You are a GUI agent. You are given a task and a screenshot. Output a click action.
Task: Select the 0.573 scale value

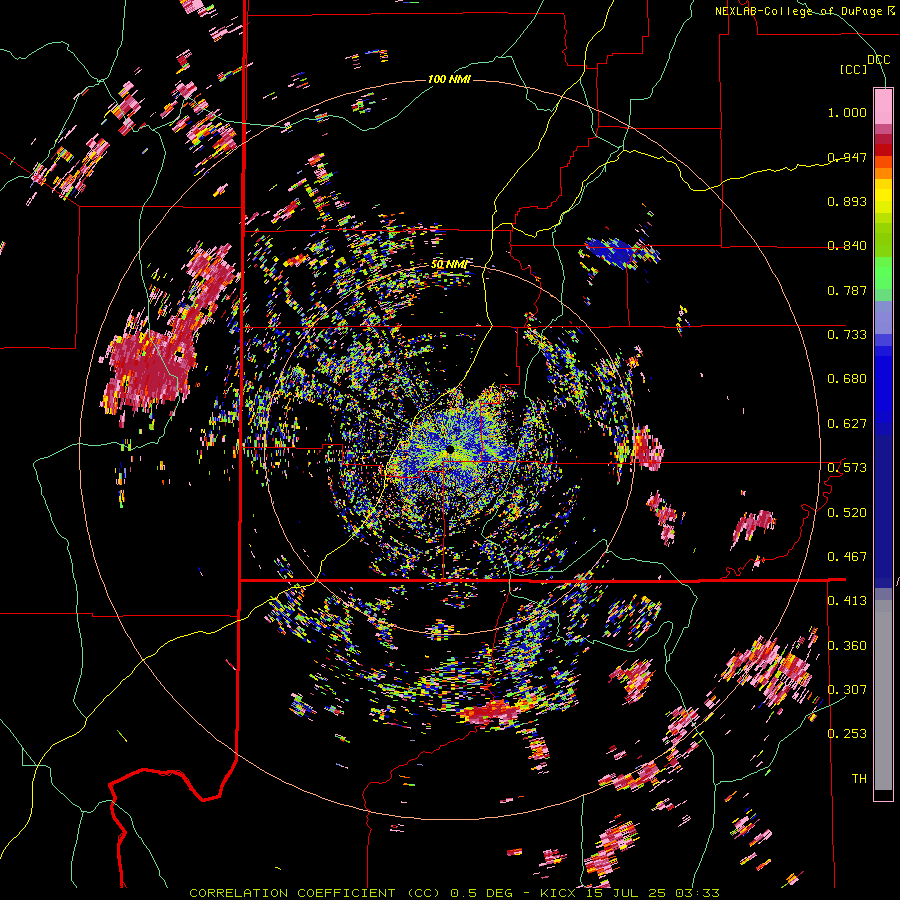tap(847, 468)
